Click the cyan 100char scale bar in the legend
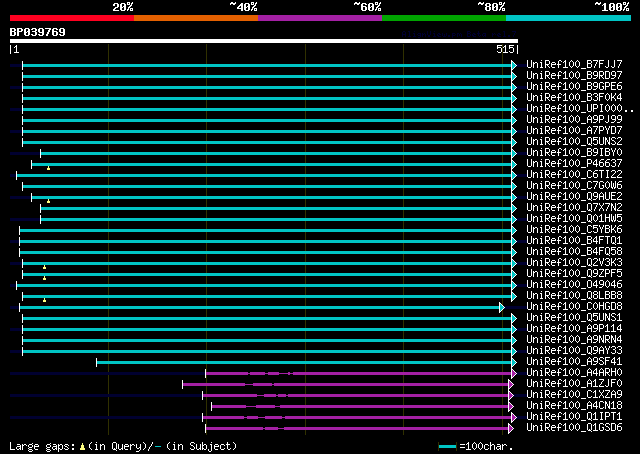Viewport: 640px width, 454px height. coord(447,447)
